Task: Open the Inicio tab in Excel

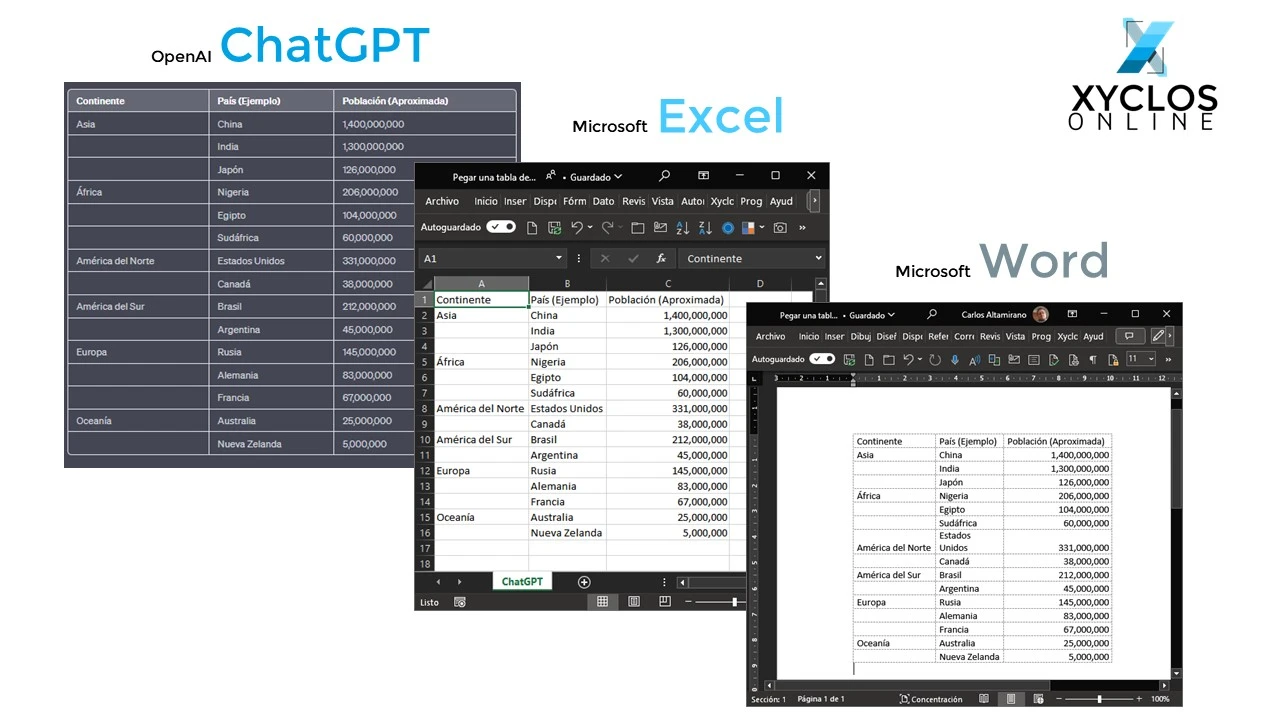Action: coord(485,201)
